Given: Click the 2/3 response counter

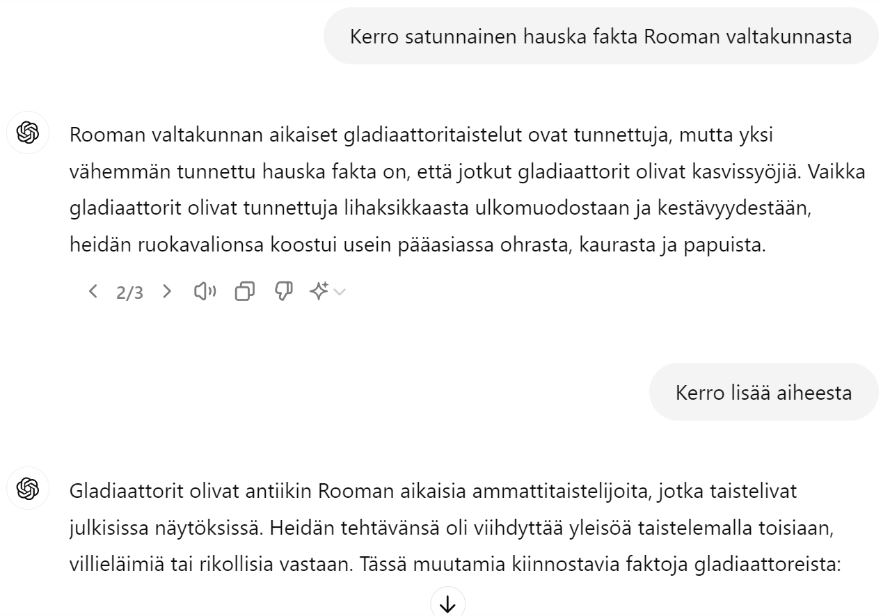Looking at the screenshot, I should (130, 292).
